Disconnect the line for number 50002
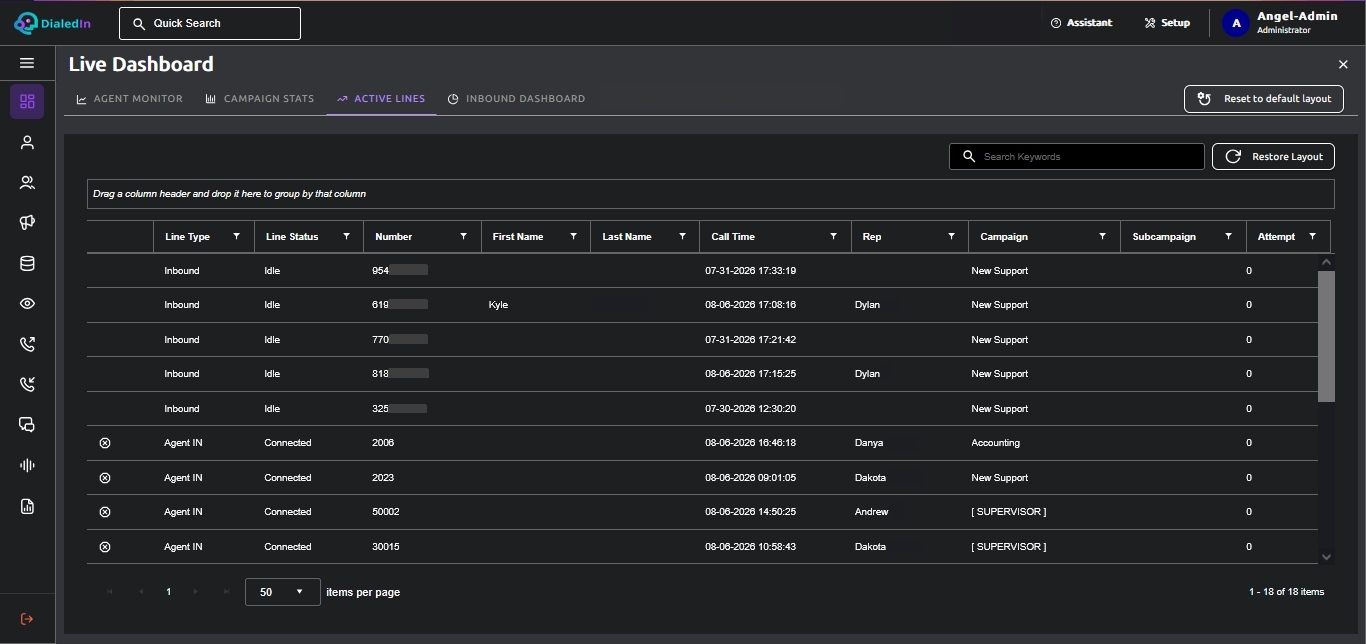The image size is (1366, 644). point(105,512)
